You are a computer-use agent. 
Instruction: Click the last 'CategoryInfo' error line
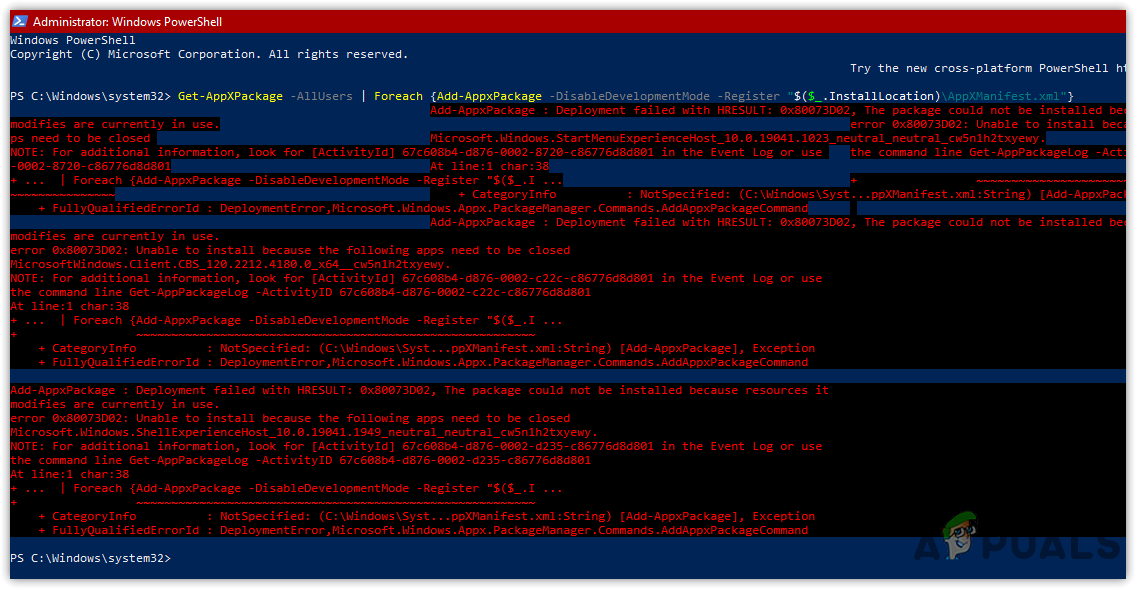point(427,517)
